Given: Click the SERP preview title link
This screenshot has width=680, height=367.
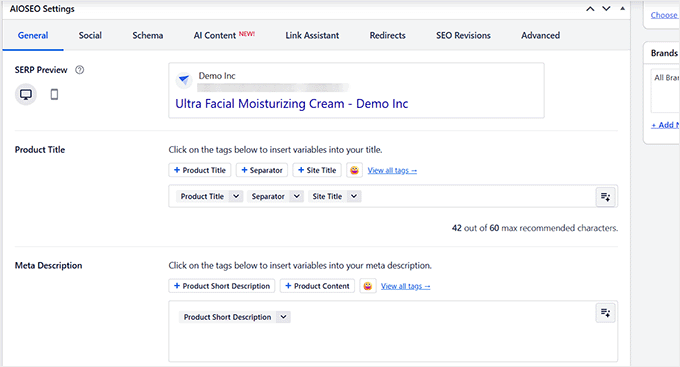Looking at the screenshot, I should click(x=291, y=104).
